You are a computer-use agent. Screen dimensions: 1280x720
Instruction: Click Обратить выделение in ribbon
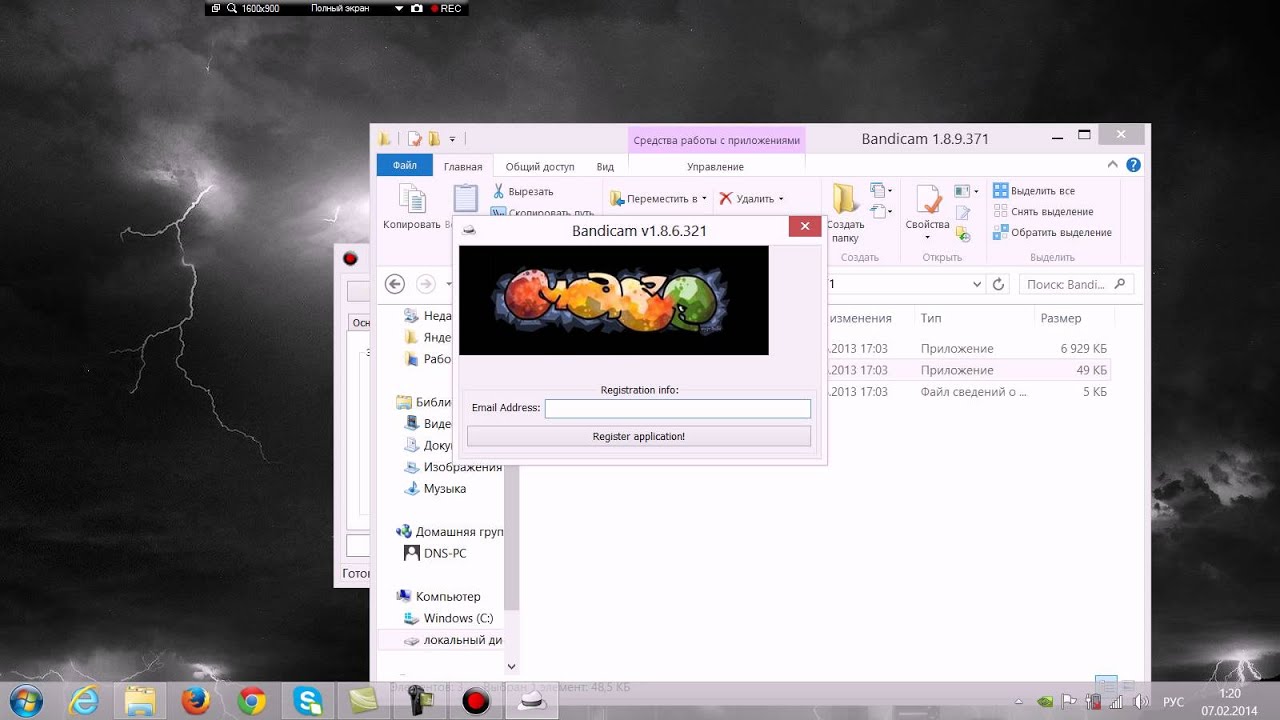click(x=1053, y=233)
